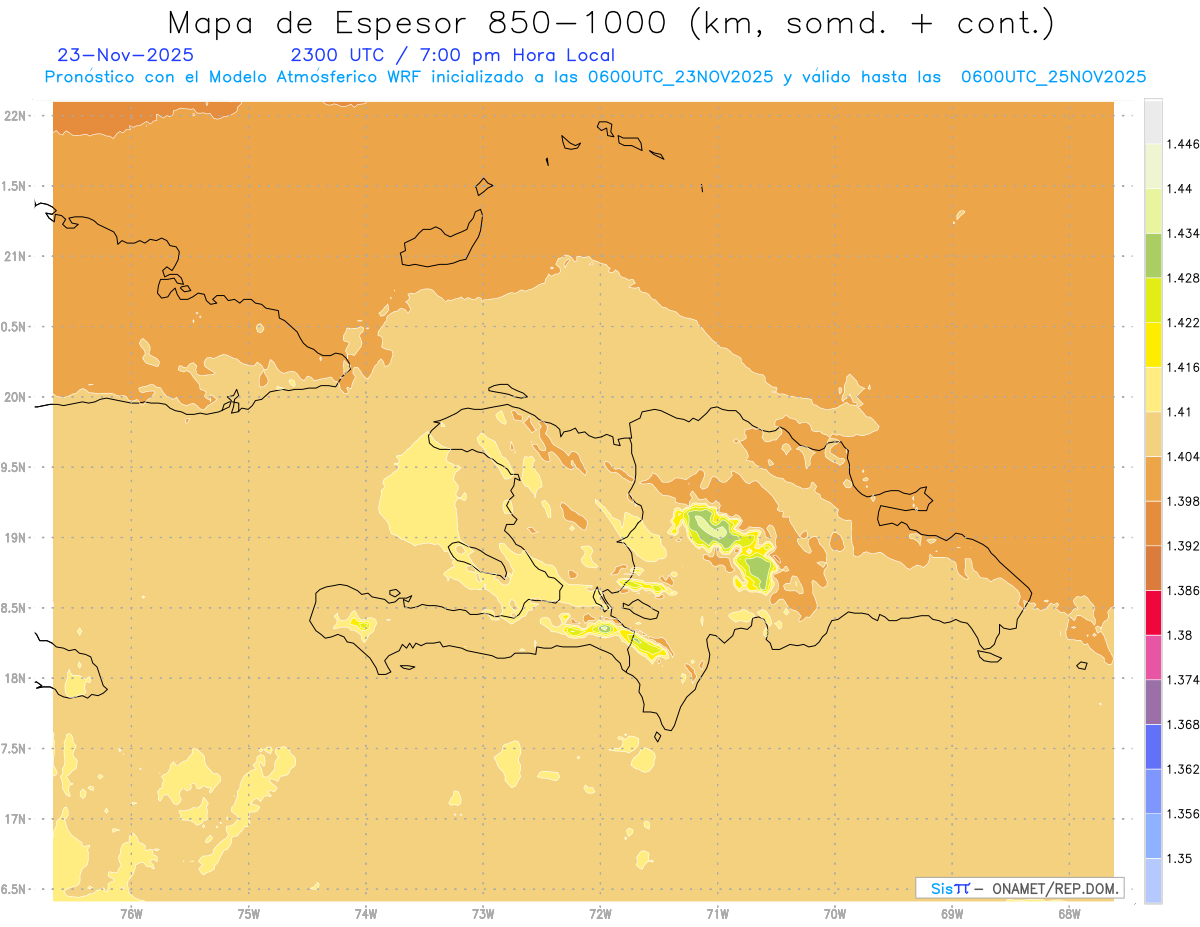
Task: Select the blue legend swatch between 1.362 and 1.368
Action: (x=1153, y=746)
